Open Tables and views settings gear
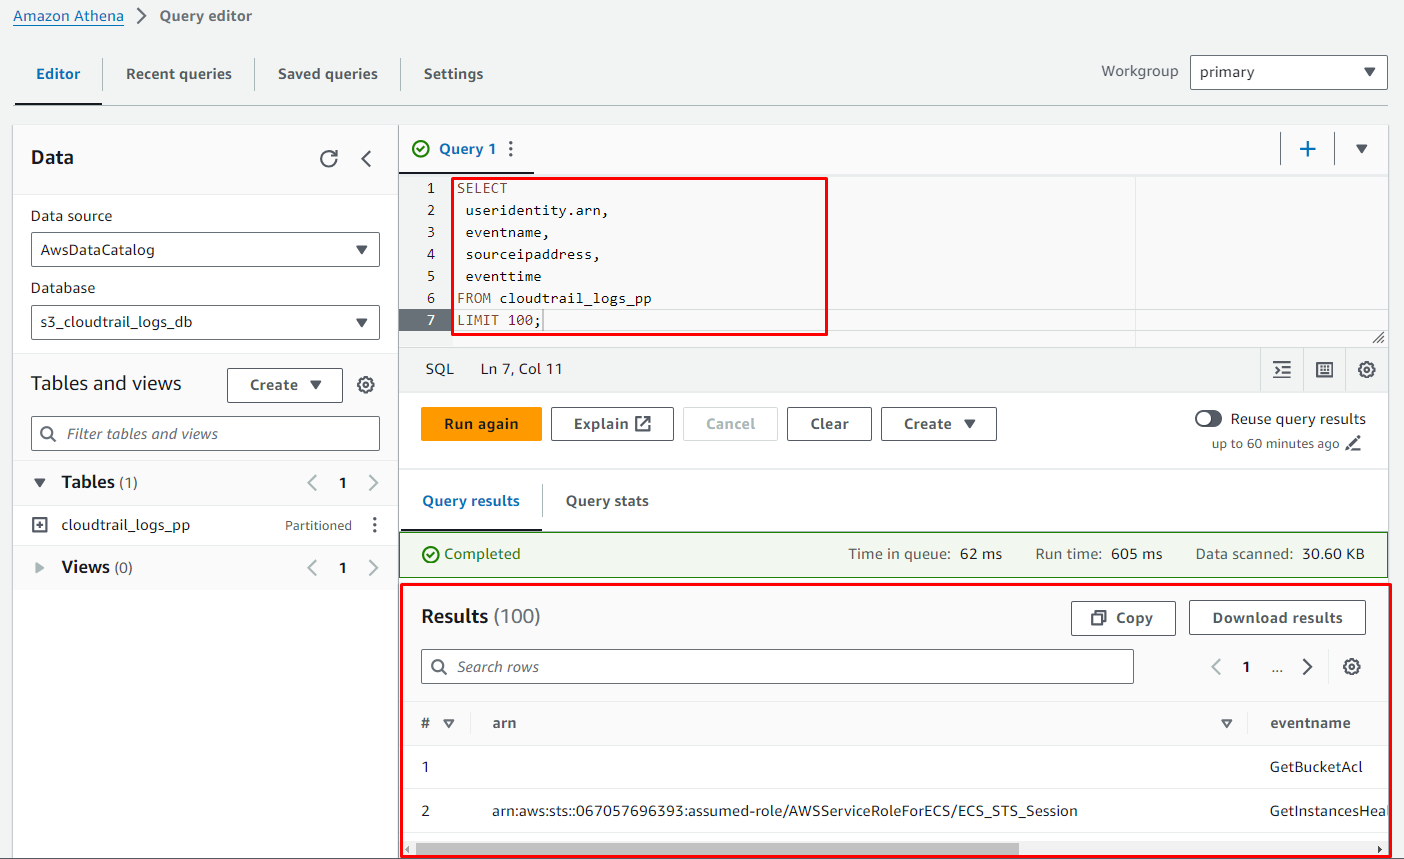 pyautogui.click(x=366, y=385)
